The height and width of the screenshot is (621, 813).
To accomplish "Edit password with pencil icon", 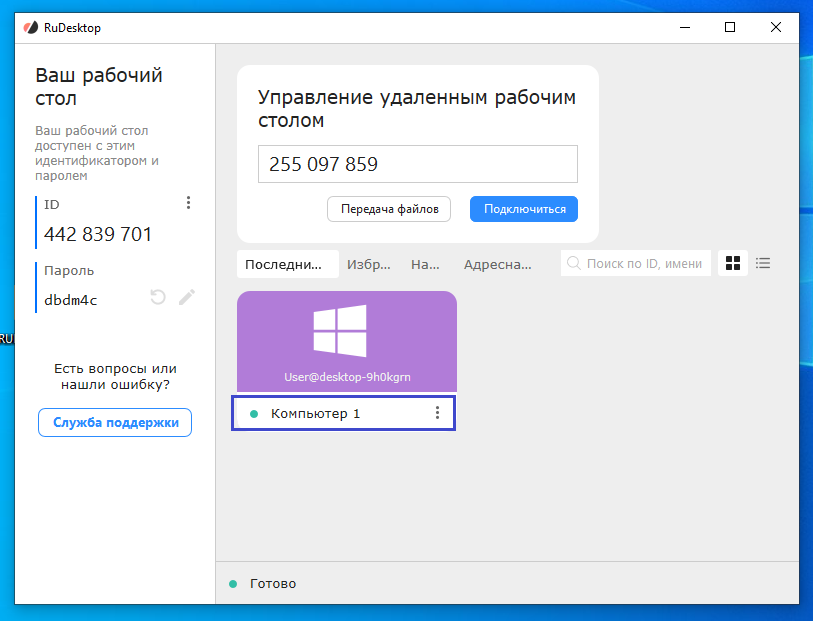I will (187, 297).
